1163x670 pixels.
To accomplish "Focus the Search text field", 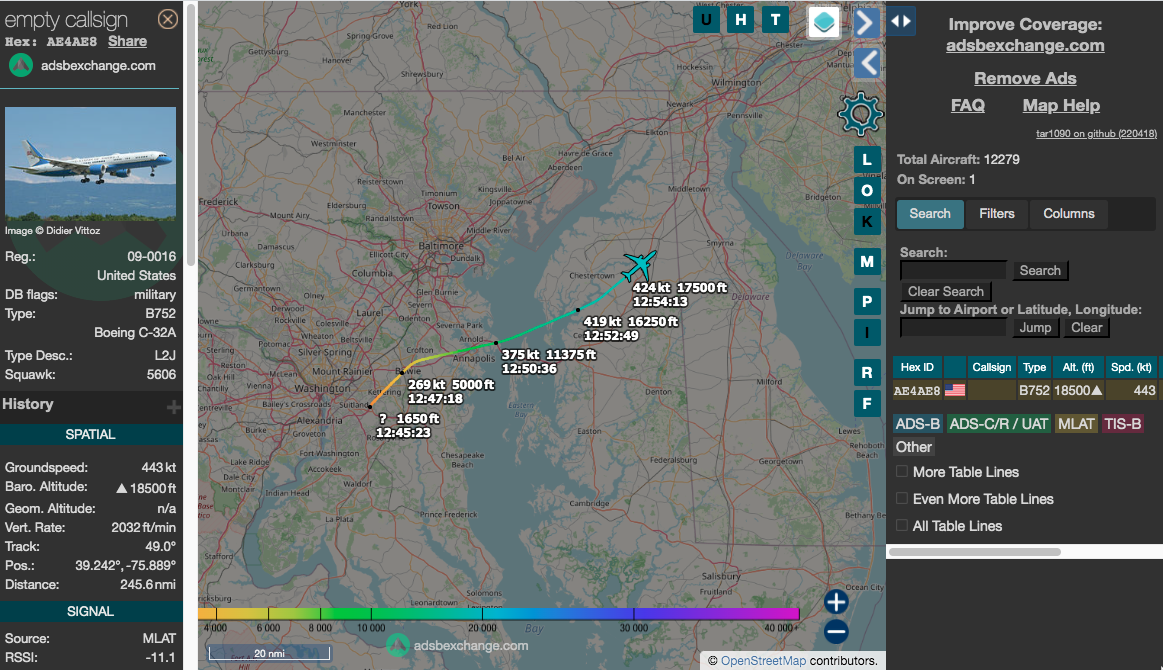I will (x=953, y=271).
